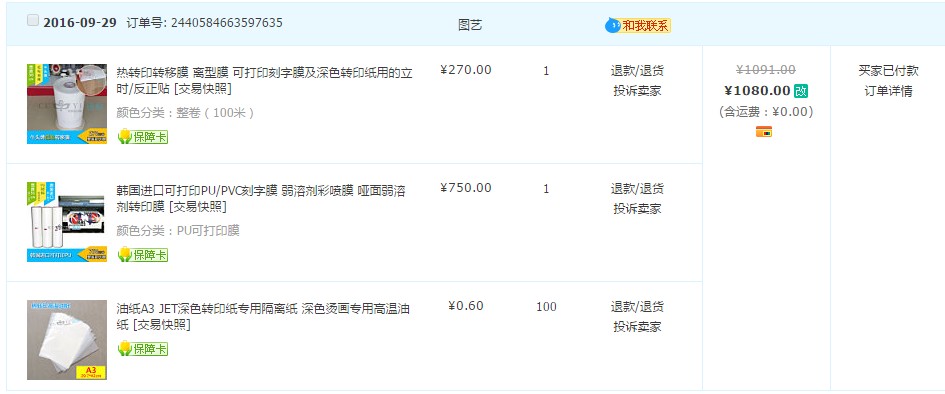Open 韩国进口可打印PU product thumbnail
This screenshot has width=945, height=394.
[67, 222]
